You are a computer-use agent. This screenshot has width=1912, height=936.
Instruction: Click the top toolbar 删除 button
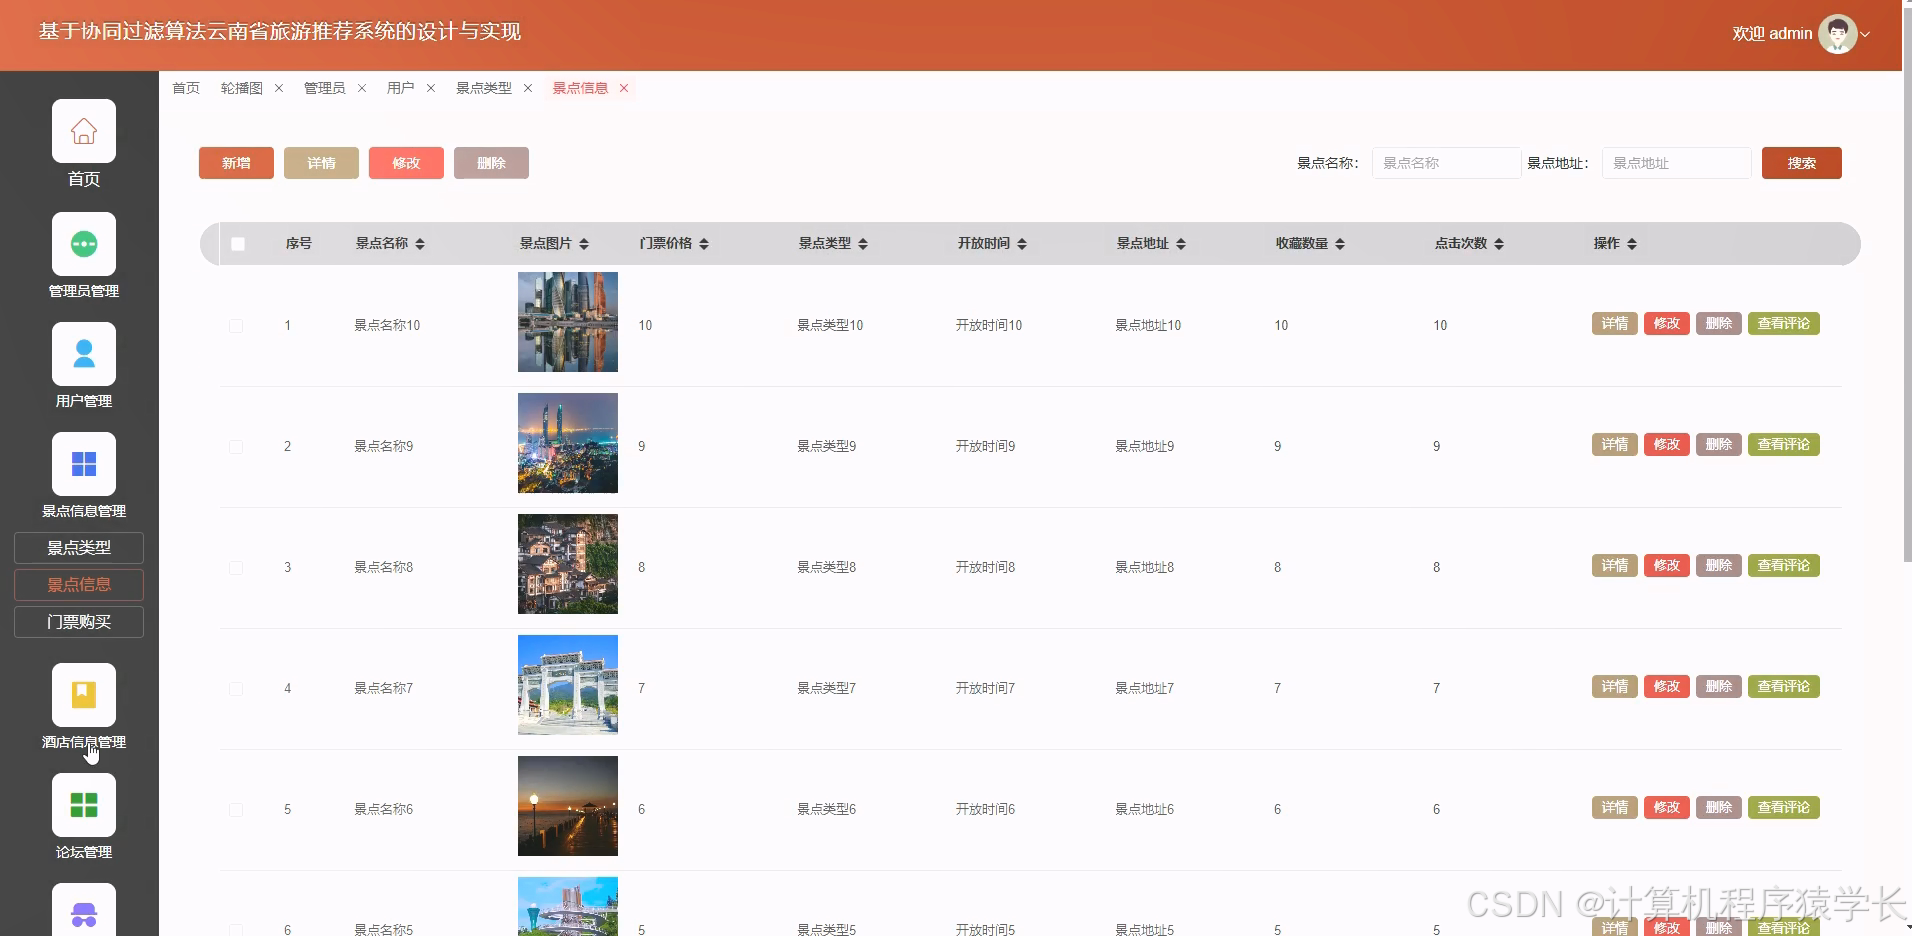(491, 163)
